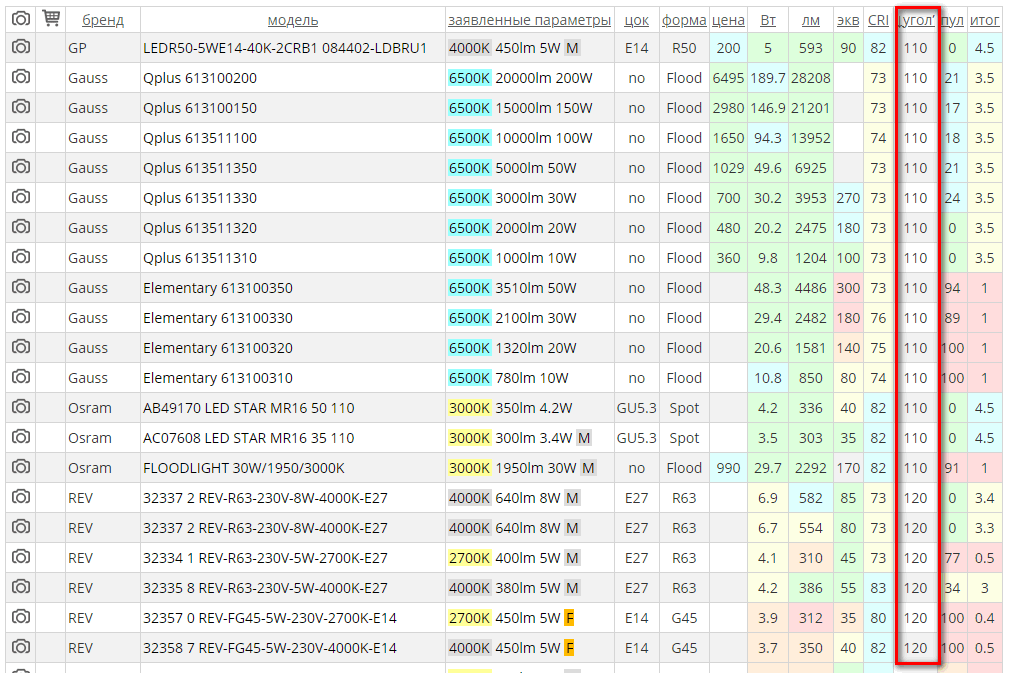
Task: Open photo for REV 32358 7 FG45 row
Action: 21,647
